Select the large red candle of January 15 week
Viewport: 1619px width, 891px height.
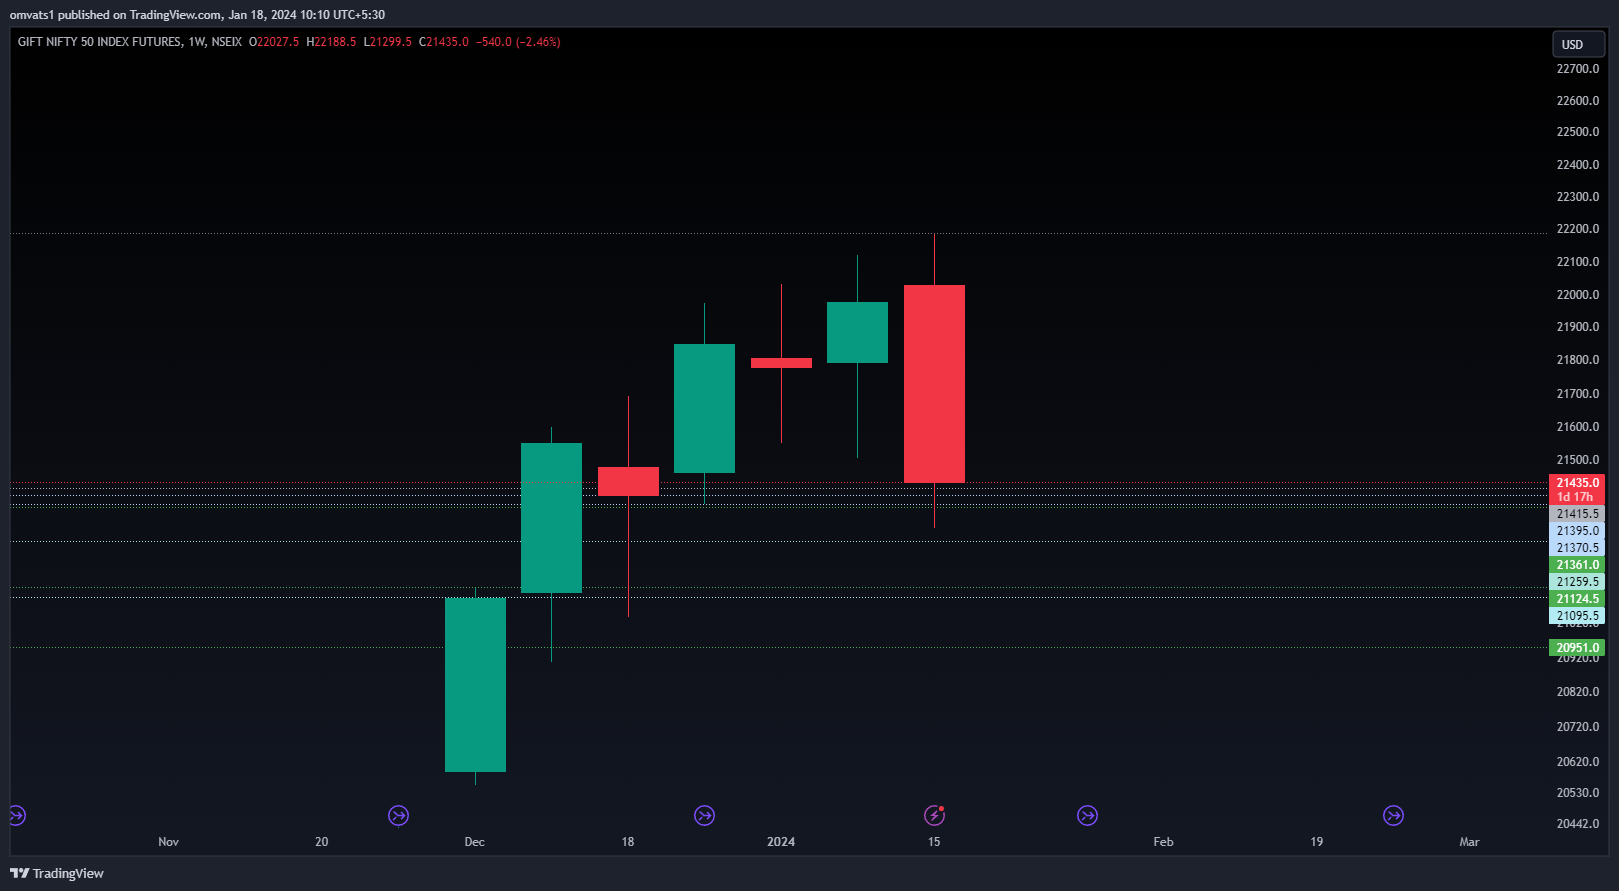(934, 384)
